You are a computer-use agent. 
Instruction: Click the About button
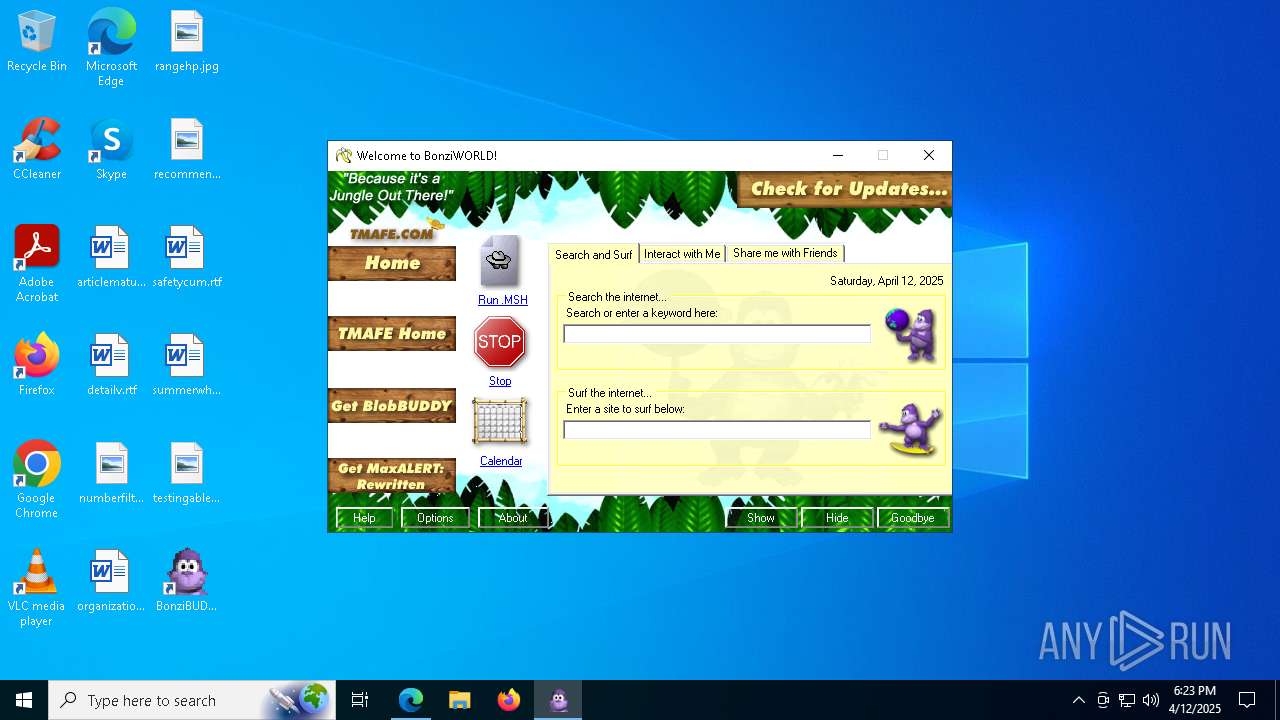tap(513, 518)
